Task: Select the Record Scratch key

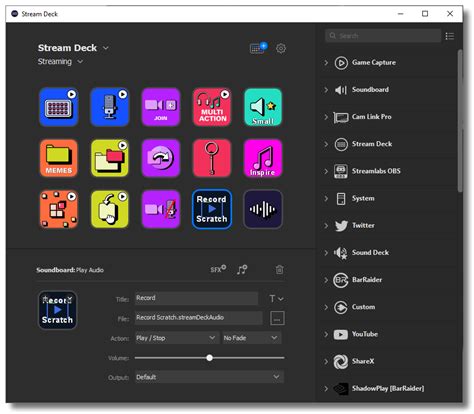Action: [x=212, y=209]
